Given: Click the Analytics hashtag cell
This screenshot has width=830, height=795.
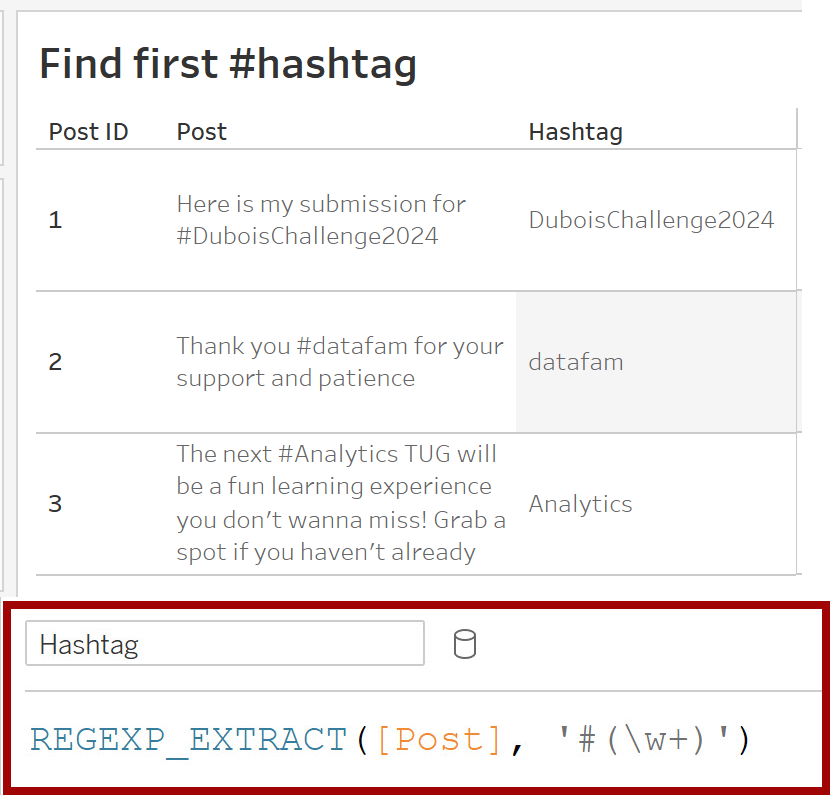Looking at the screenshot, I should pyautogui.click(x=580, y=504).
